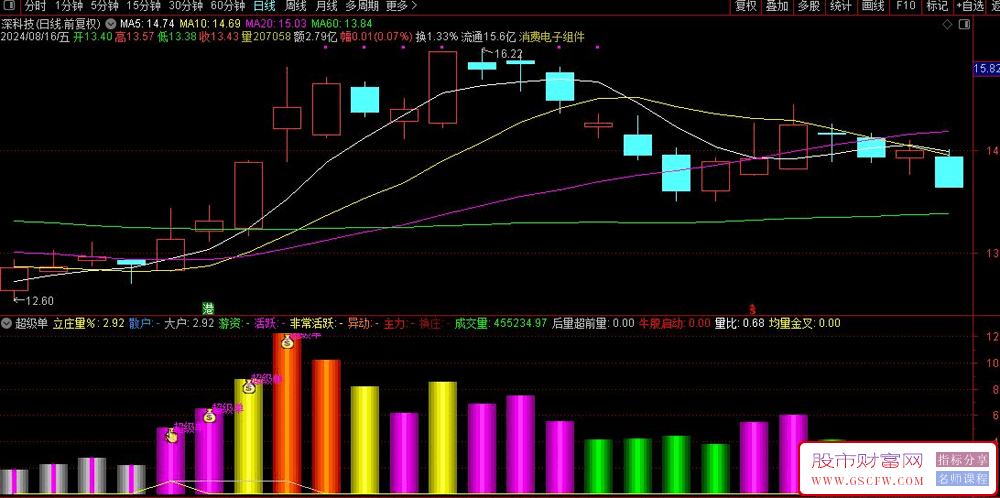
Task: Click the change value 幅0.01(0.07%)
Action: coord(377,37)
